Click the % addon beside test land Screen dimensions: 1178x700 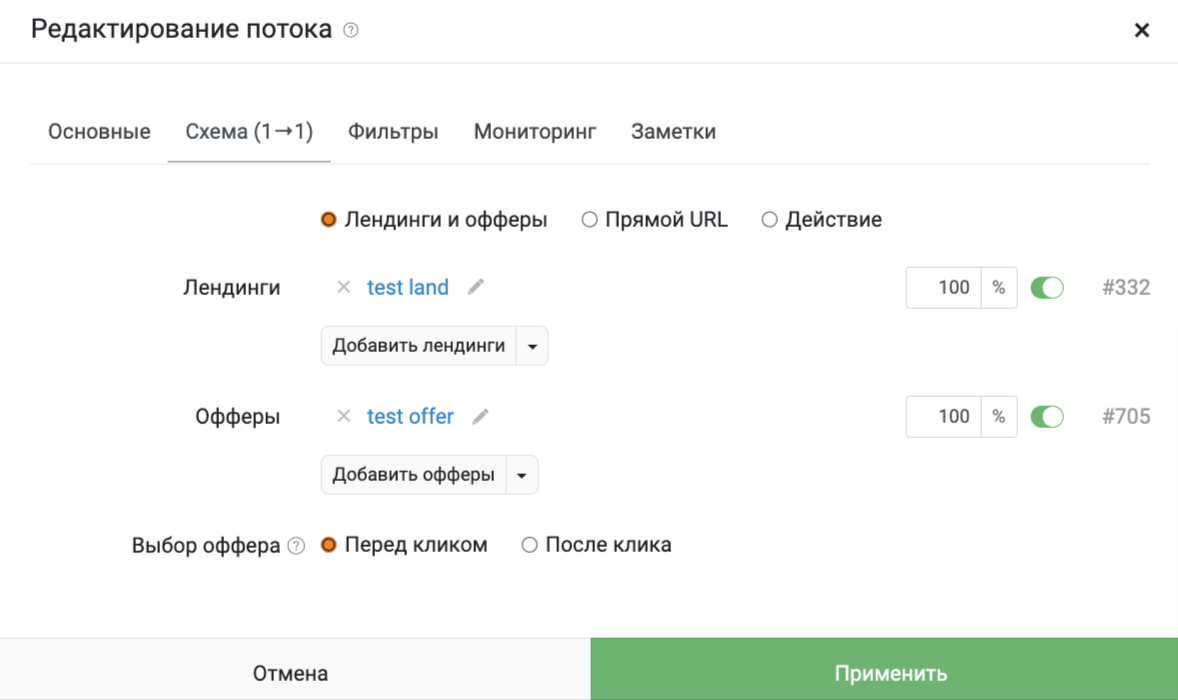coord(998,288)
